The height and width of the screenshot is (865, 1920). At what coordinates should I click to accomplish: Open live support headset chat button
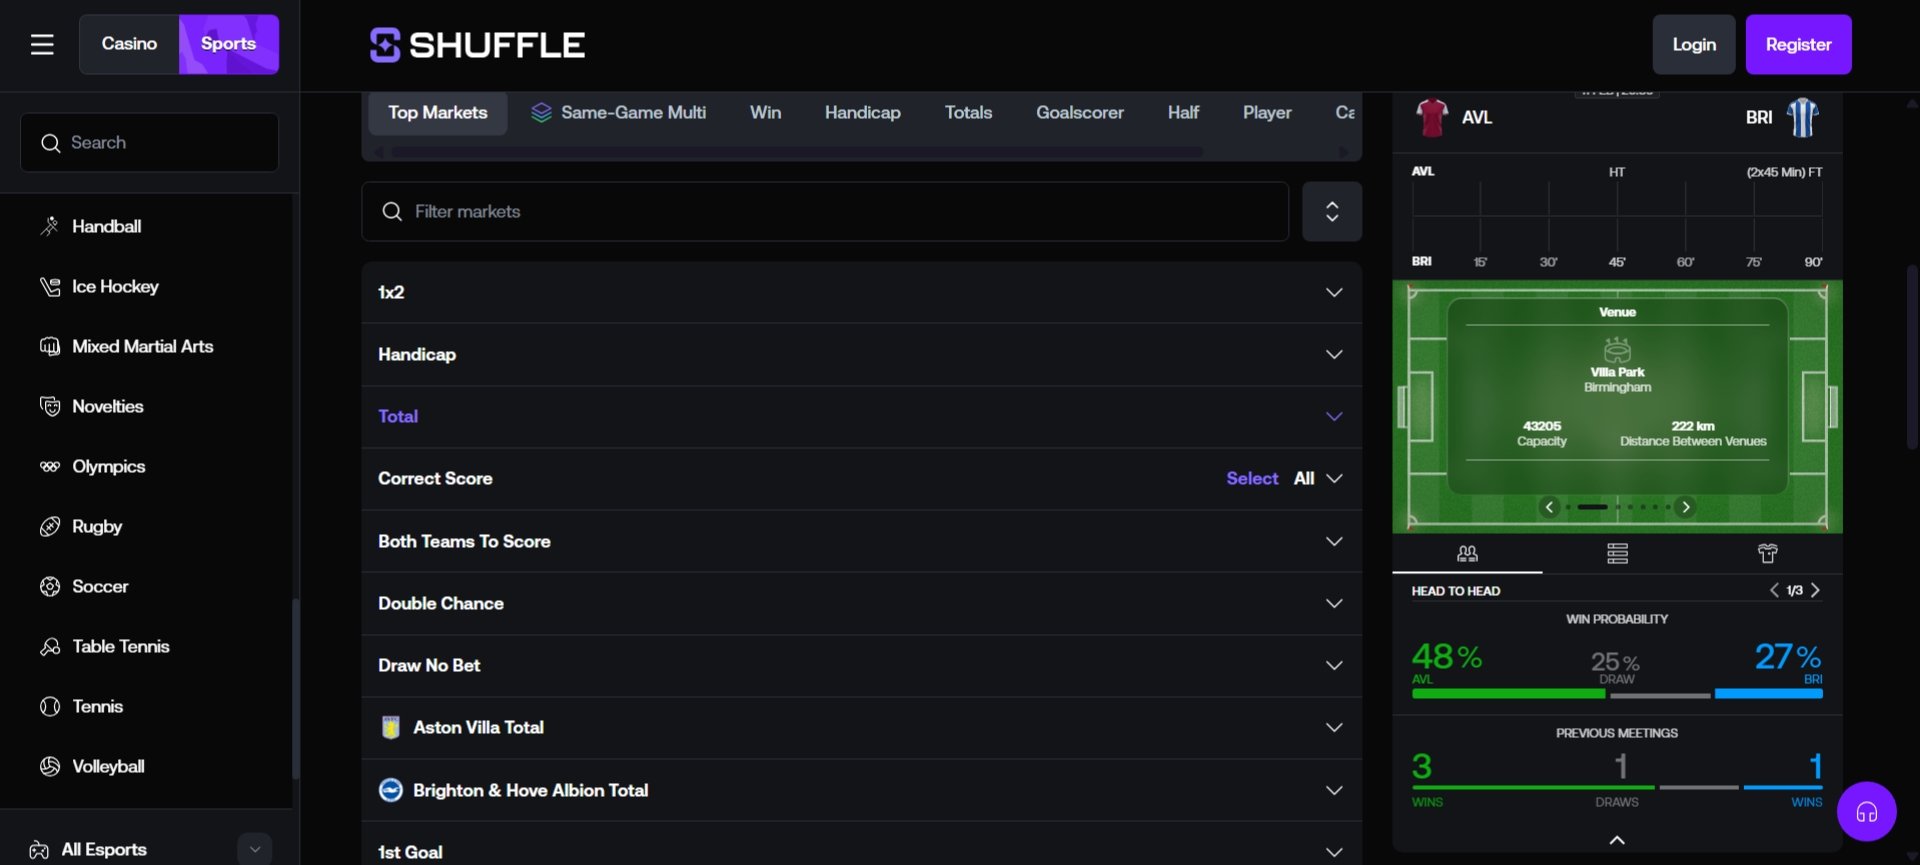[x=1866, y=812]
